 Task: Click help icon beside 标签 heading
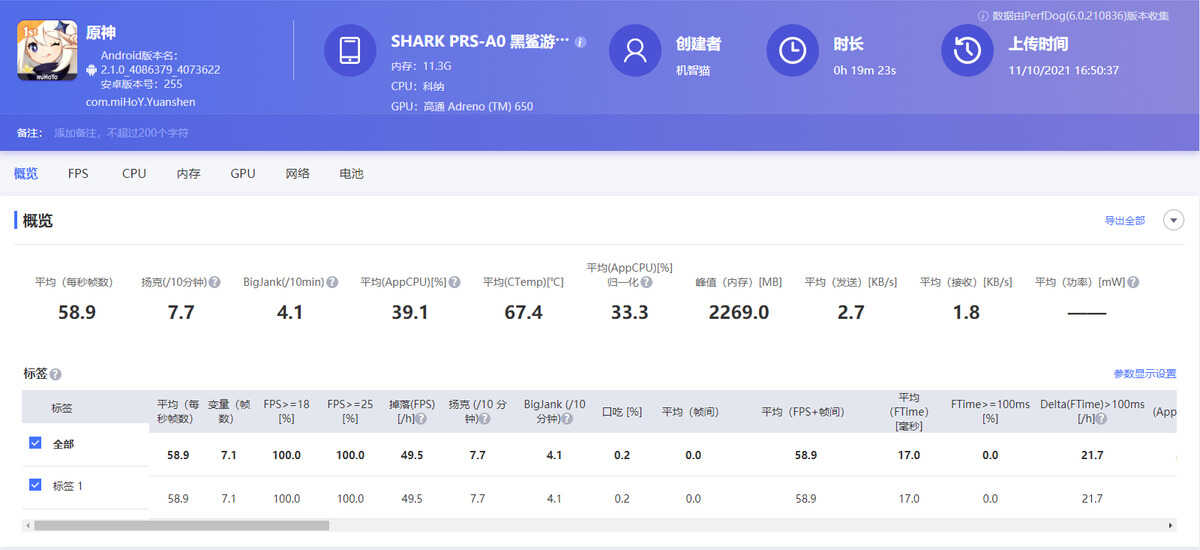[56, 374]
